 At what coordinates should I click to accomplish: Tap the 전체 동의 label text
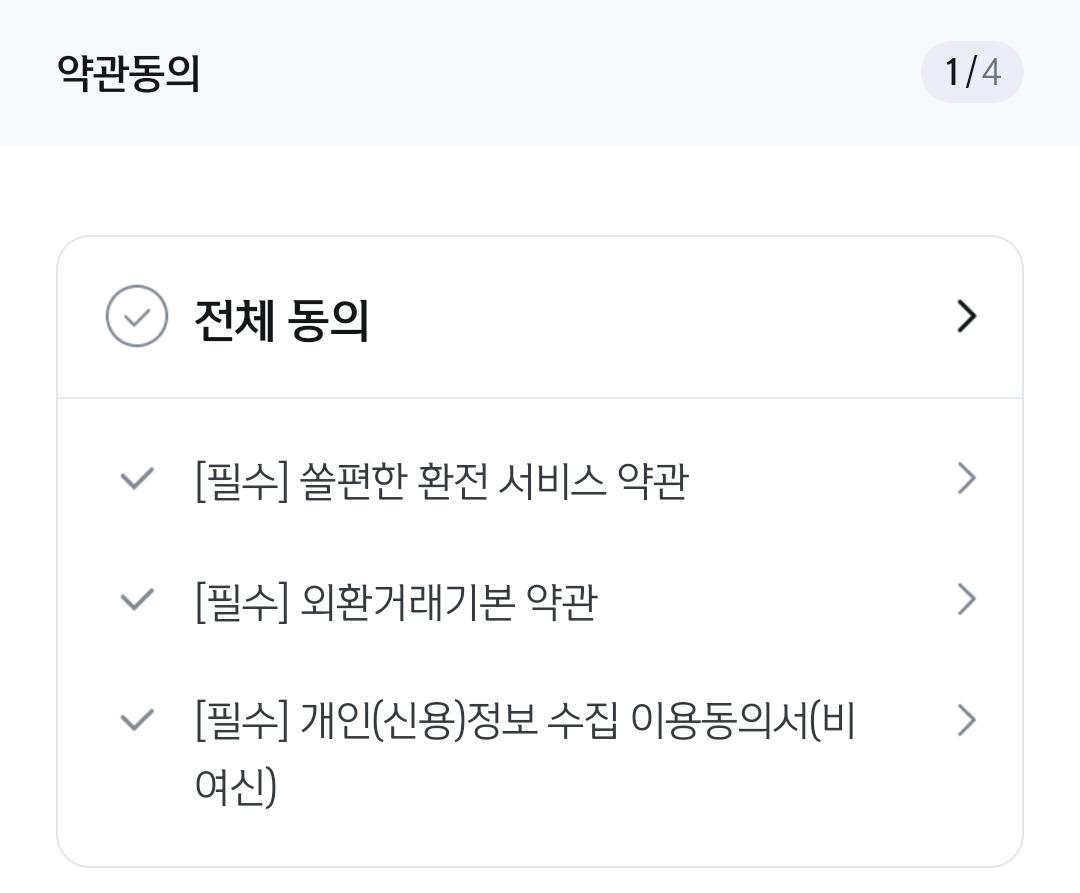click(x=280, y=316)
